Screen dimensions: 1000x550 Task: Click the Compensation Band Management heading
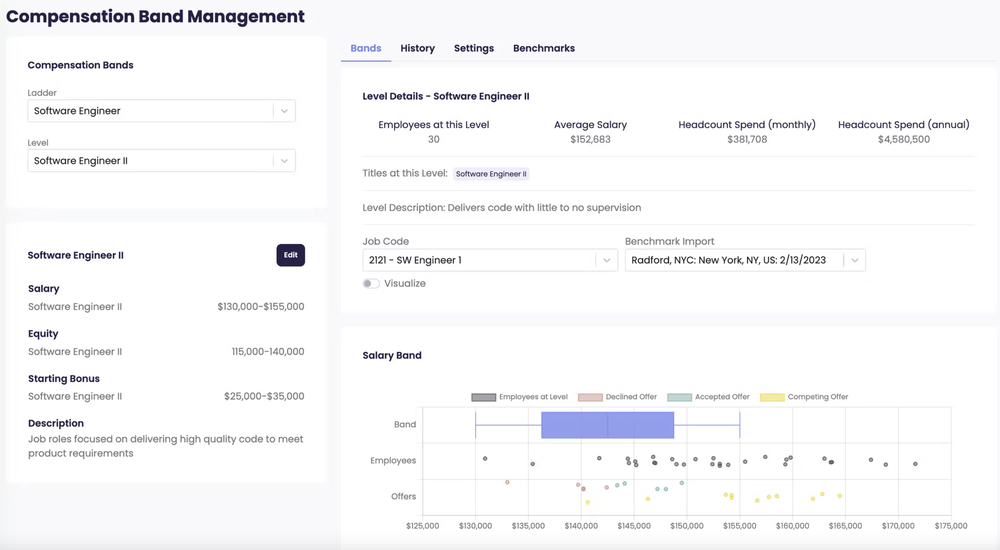156,17
